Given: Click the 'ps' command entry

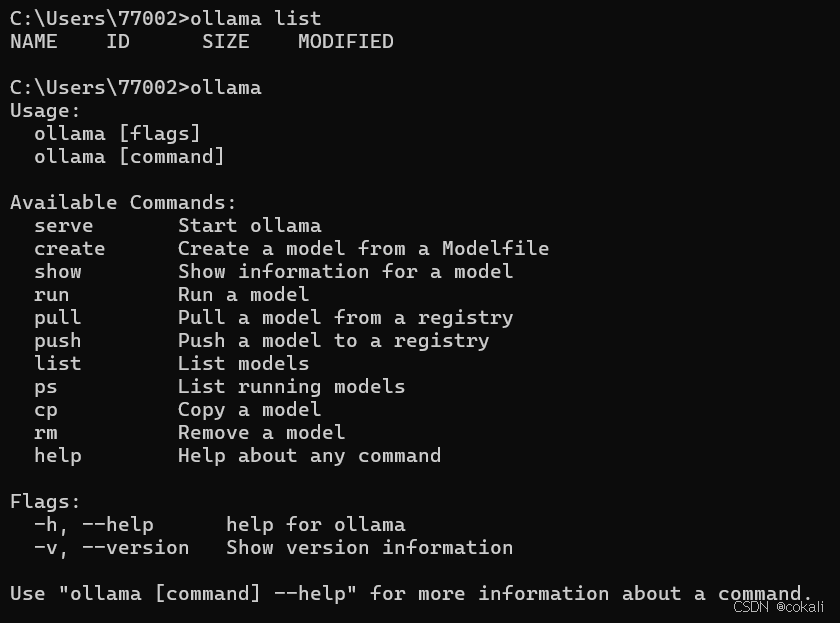Looking at the screenshot, I should point(46,388).
